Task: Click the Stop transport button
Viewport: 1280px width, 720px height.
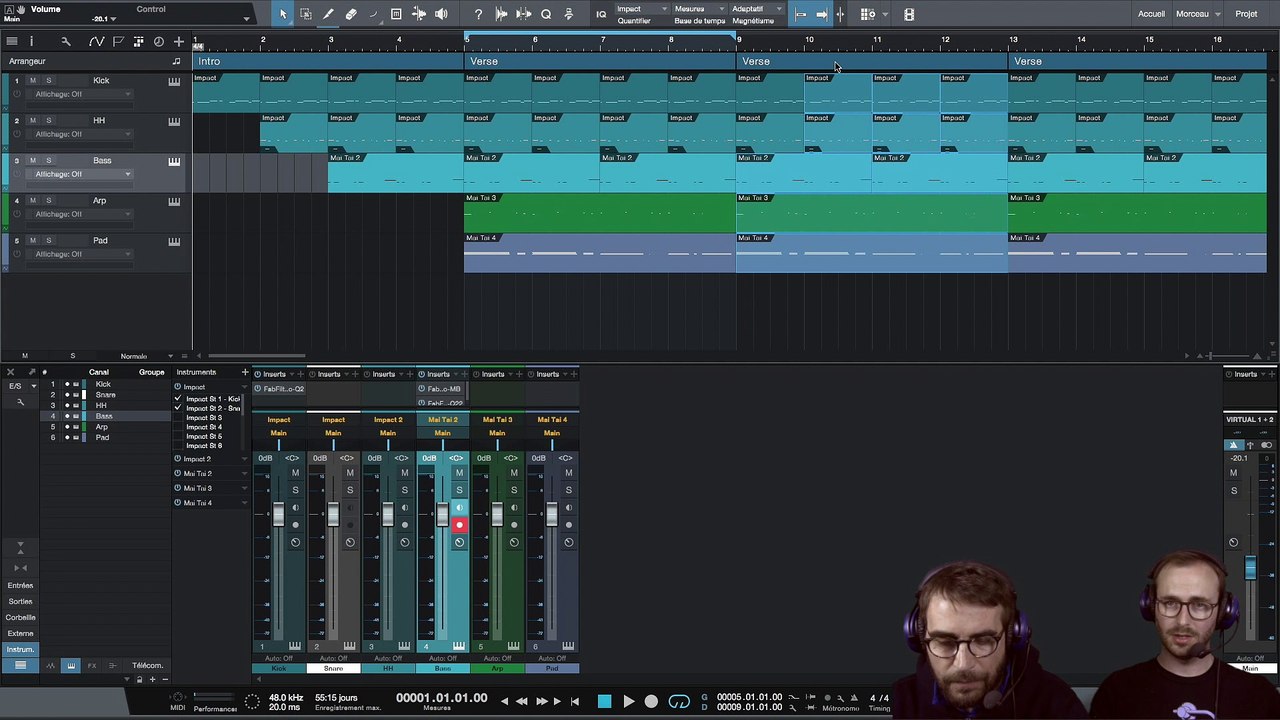Action: click(x=604, y=702)
